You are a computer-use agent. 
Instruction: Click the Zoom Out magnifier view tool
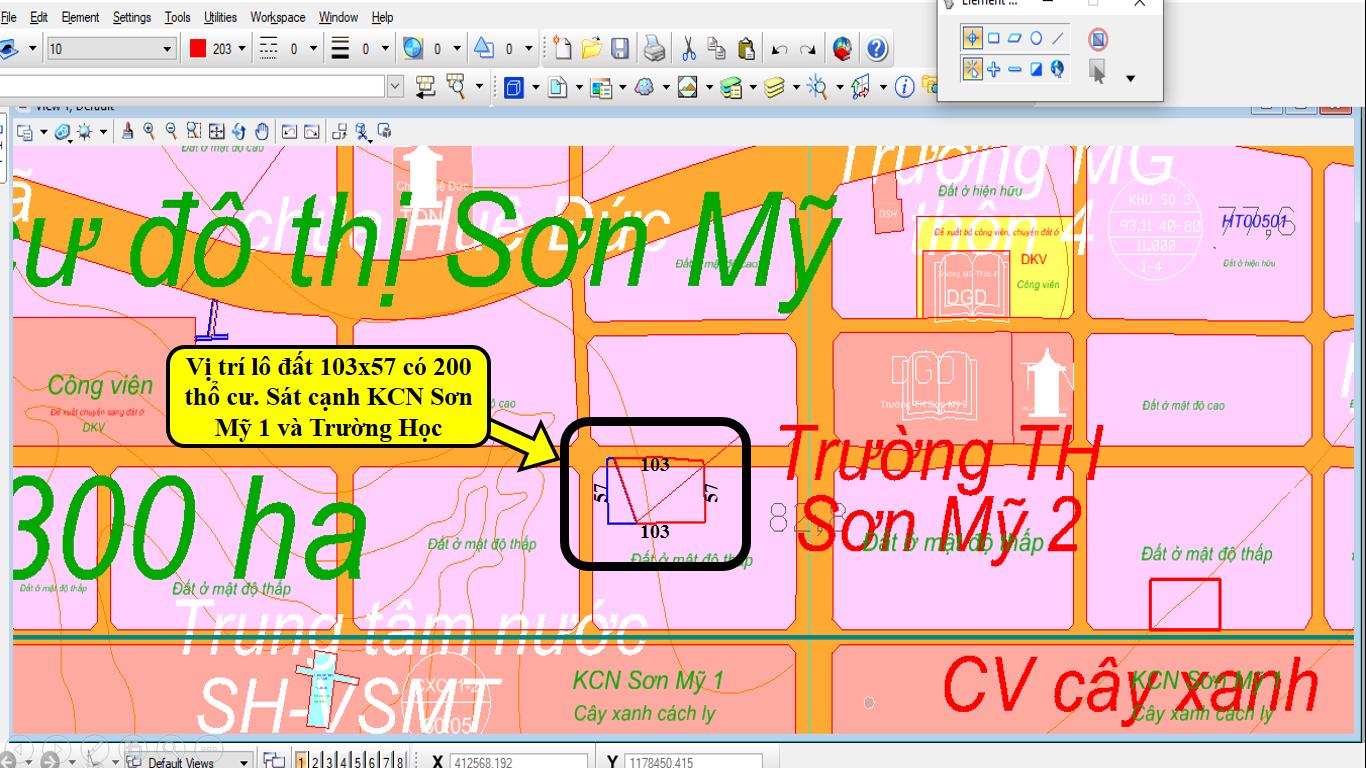pos(171,130)
